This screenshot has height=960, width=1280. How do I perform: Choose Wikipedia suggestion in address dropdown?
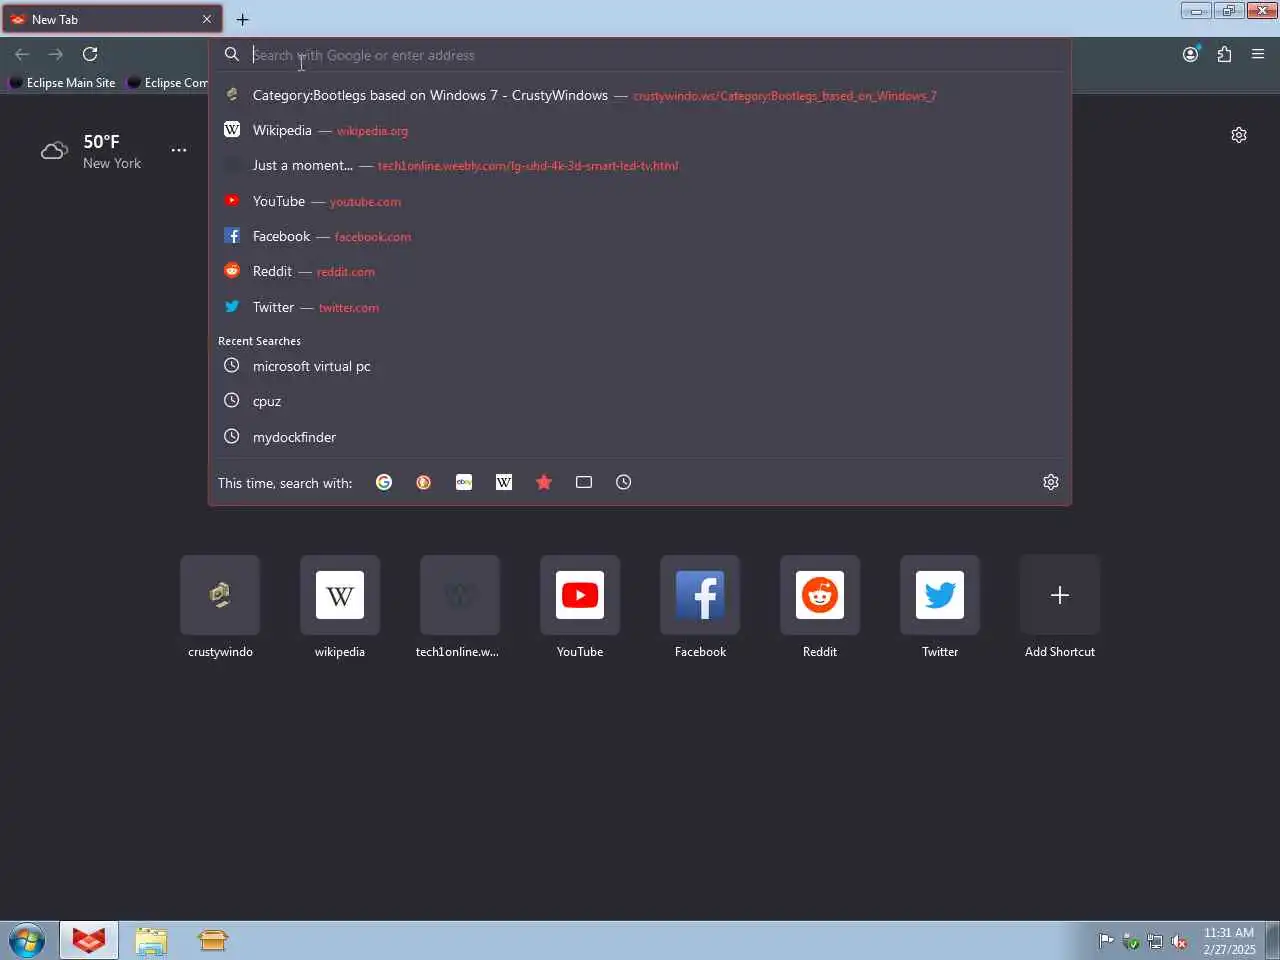[x=640, y=130]
